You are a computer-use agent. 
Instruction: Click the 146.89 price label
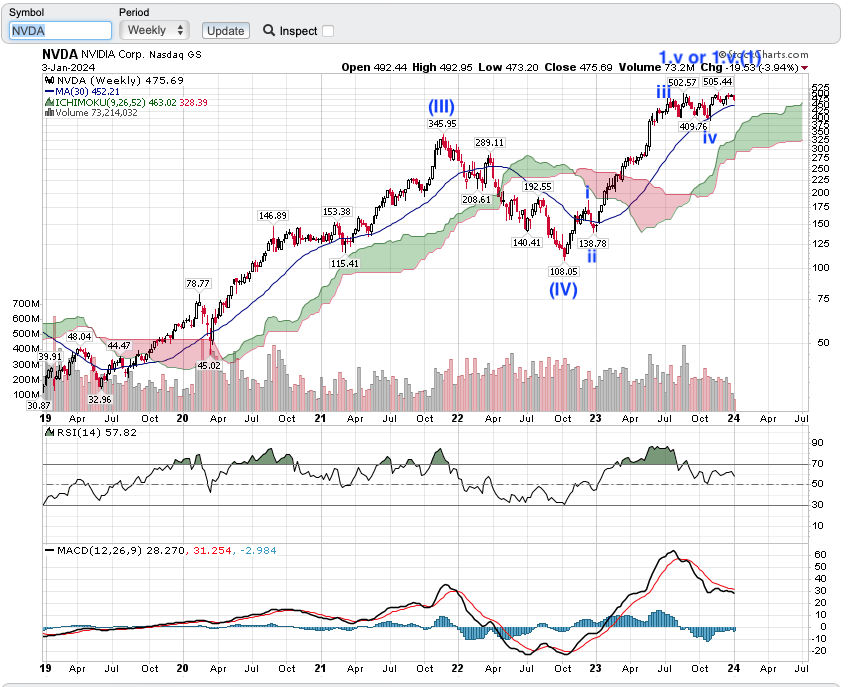[272, 215]
